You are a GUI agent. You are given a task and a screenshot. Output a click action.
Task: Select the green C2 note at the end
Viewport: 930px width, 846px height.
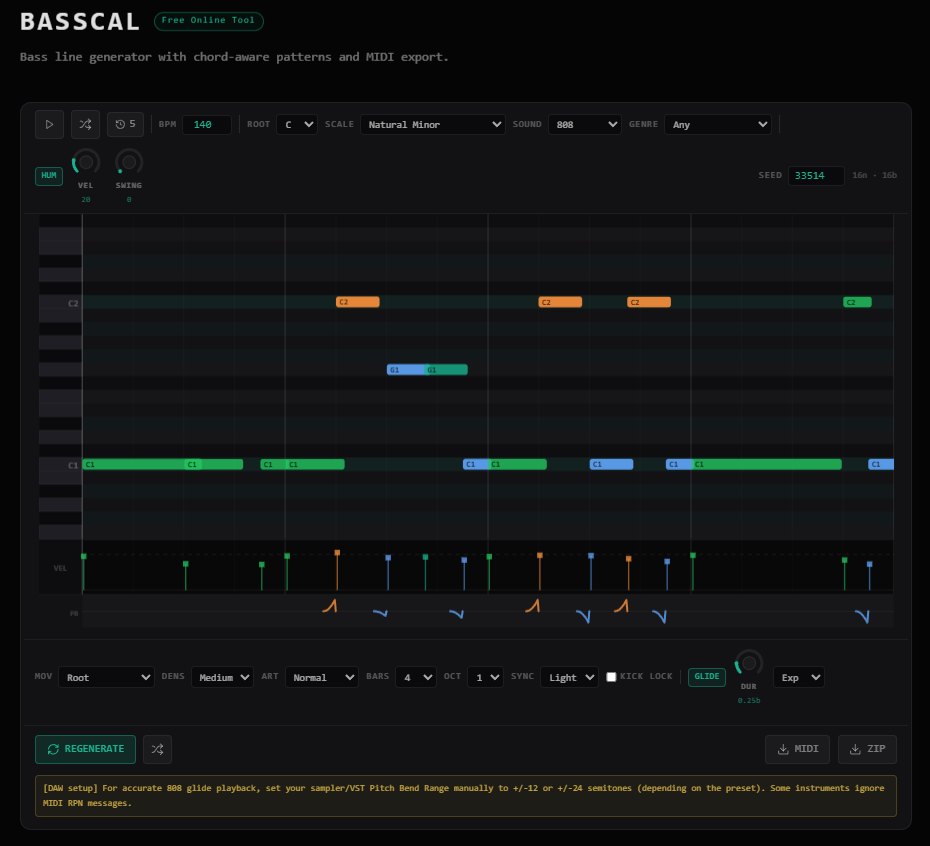pos(857,302)
